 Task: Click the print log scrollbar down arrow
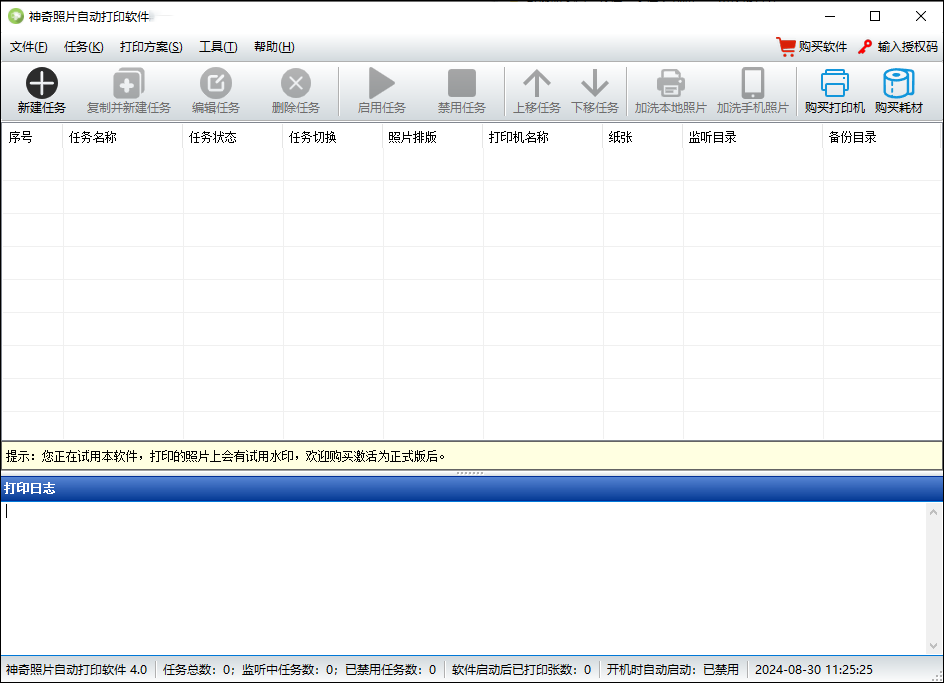(933, 646)
